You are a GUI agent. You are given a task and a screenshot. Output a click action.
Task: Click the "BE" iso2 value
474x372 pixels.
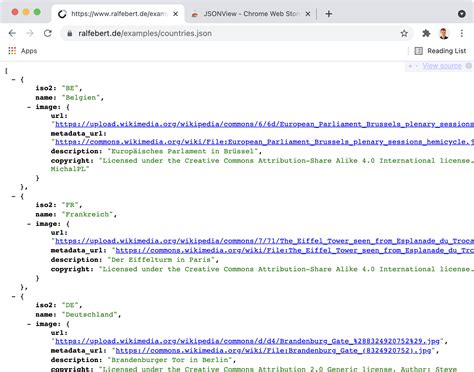(x=70, y=88)
